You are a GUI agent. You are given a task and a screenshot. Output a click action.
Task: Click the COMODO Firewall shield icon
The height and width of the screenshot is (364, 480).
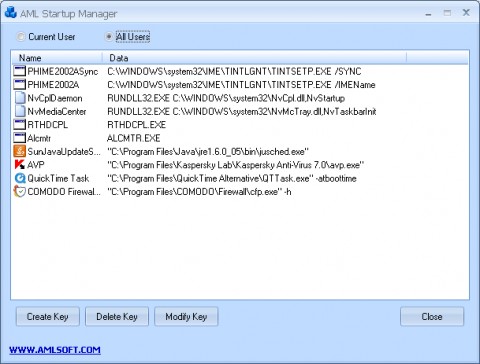20,192
